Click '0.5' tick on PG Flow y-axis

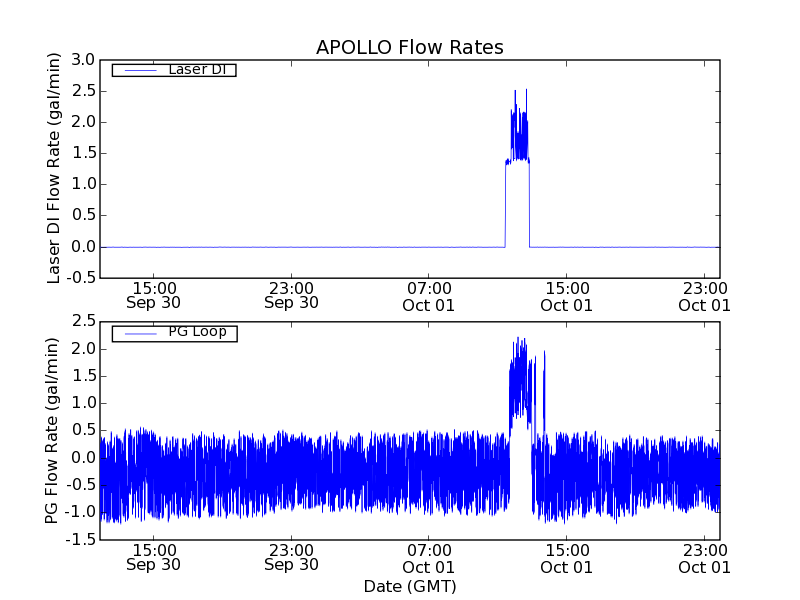[83, 430]
